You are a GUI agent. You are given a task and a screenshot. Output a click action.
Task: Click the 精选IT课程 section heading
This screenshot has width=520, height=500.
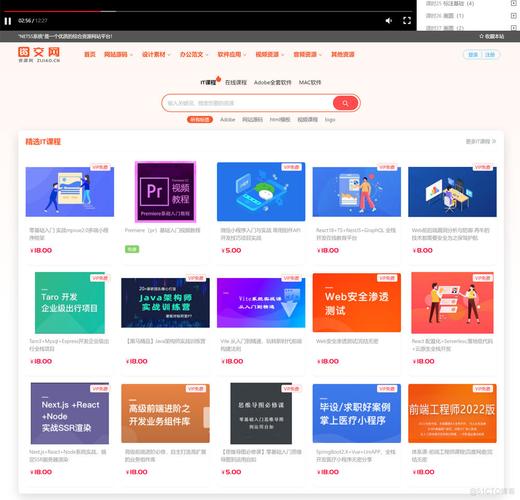43,141
